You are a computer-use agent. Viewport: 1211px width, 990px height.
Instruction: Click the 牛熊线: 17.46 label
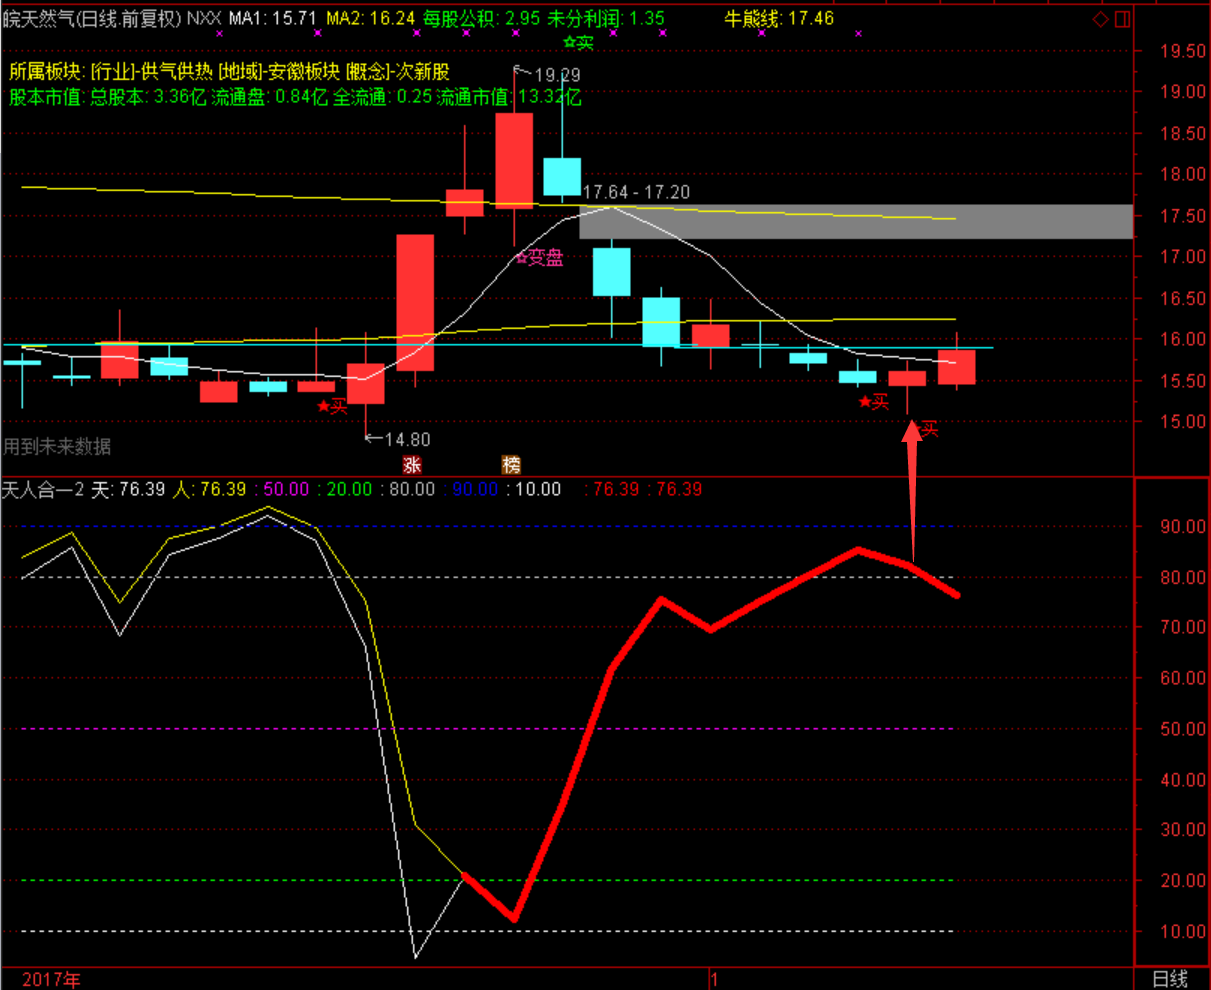pyautogui.click(x=779, y=18)
